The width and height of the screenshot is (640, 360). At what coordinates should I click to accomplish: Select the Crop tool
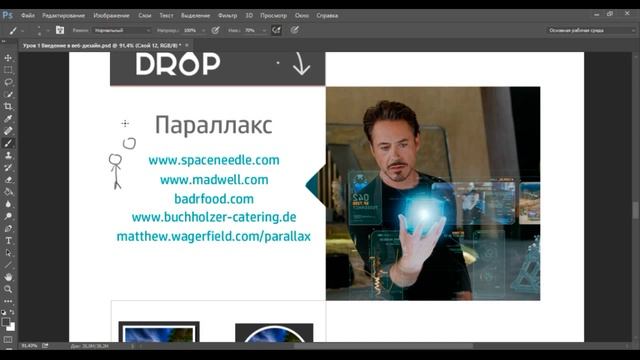click(x=8, y=107)
